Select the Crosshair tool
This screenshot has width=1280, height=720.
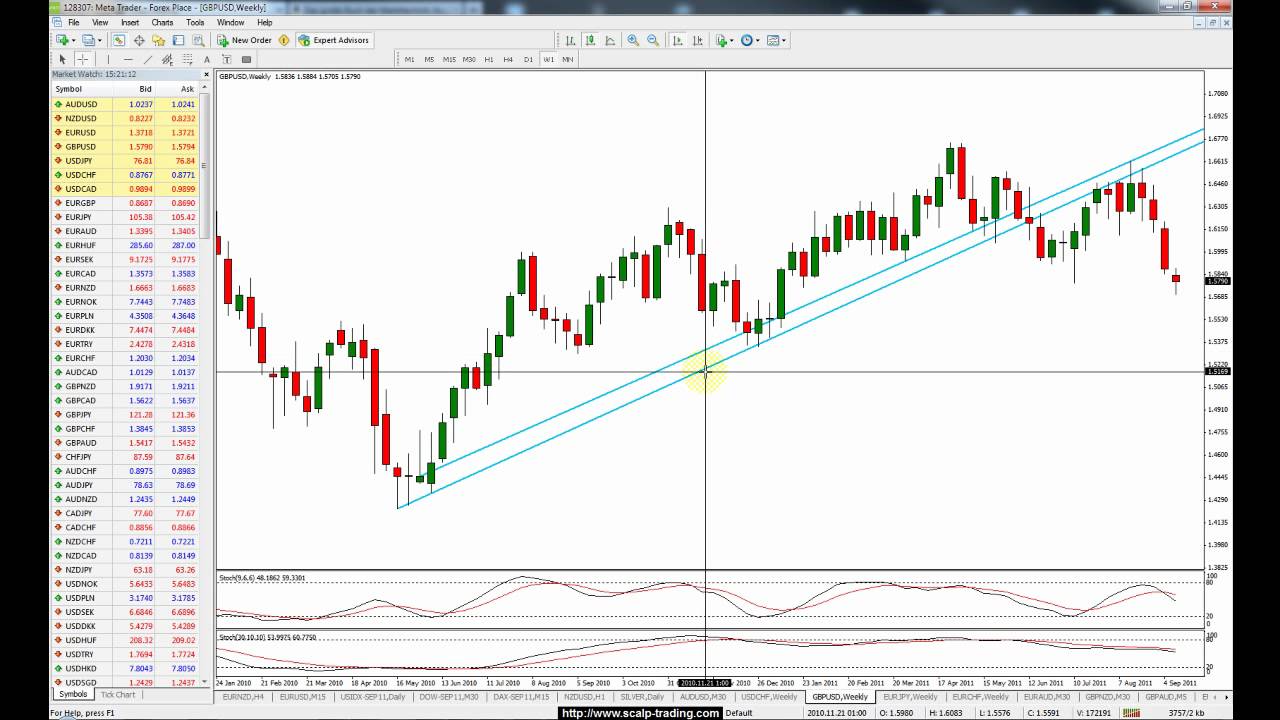(83, 59)
